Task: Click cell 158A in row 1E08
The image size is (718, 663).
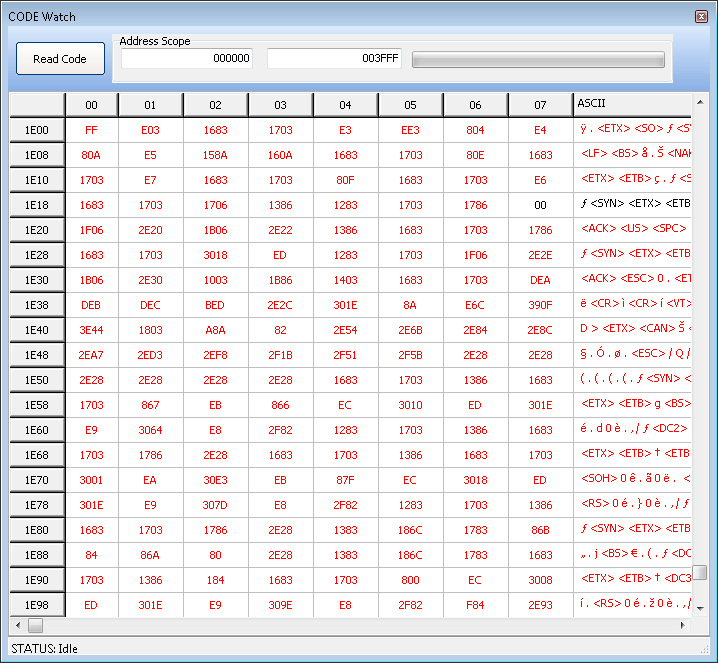Action: (215, 155)
